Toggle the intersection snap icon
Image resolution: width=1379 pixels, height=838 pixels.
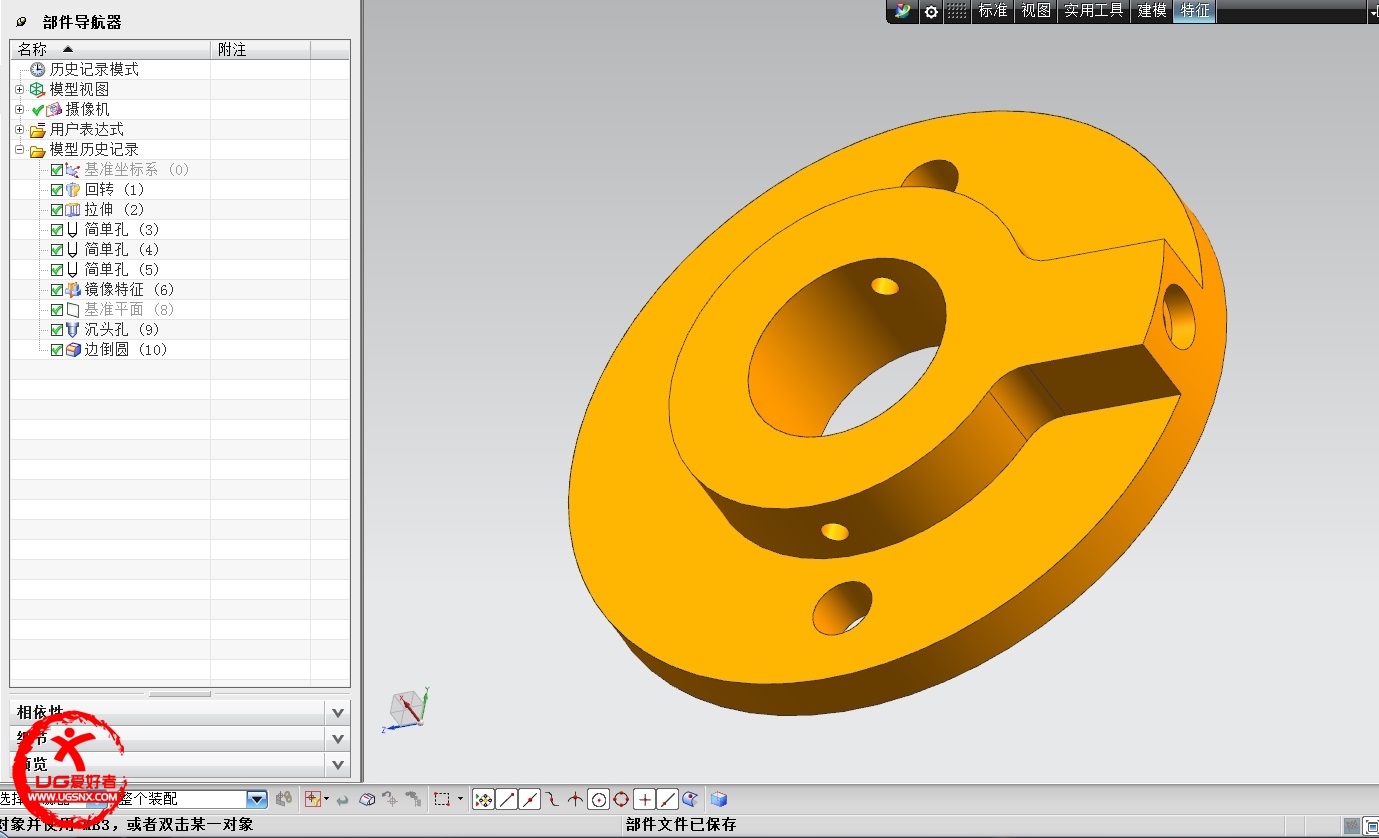point(576,799)
